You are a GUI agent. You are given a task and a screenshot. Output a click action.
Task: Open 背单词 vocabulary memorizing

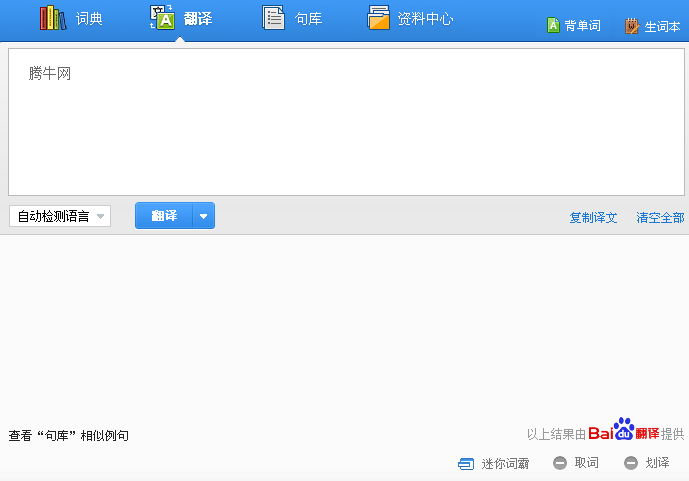point(573,25)
